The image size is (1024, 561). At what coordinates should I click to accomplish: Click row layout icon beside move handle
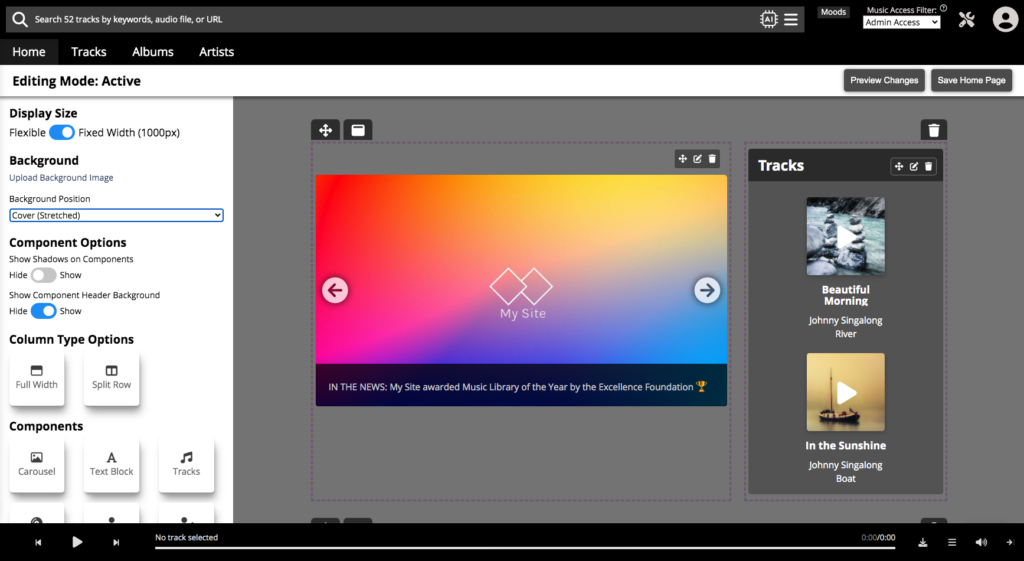(x=358, y=130)
